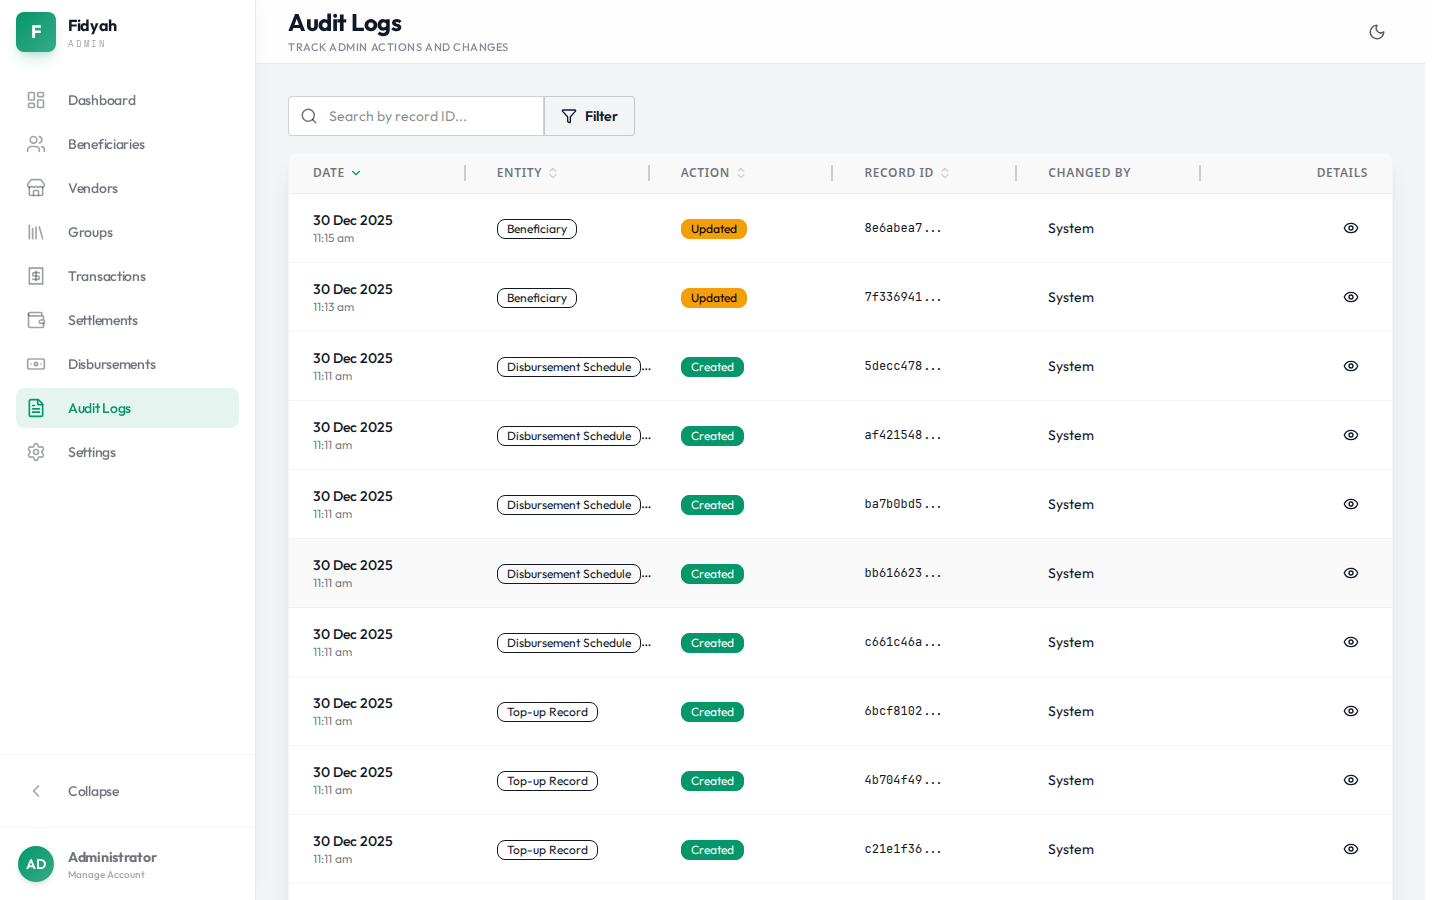Select the Transactions dollar icon
The image size is (1440, 900).
(x=36, y=276)
